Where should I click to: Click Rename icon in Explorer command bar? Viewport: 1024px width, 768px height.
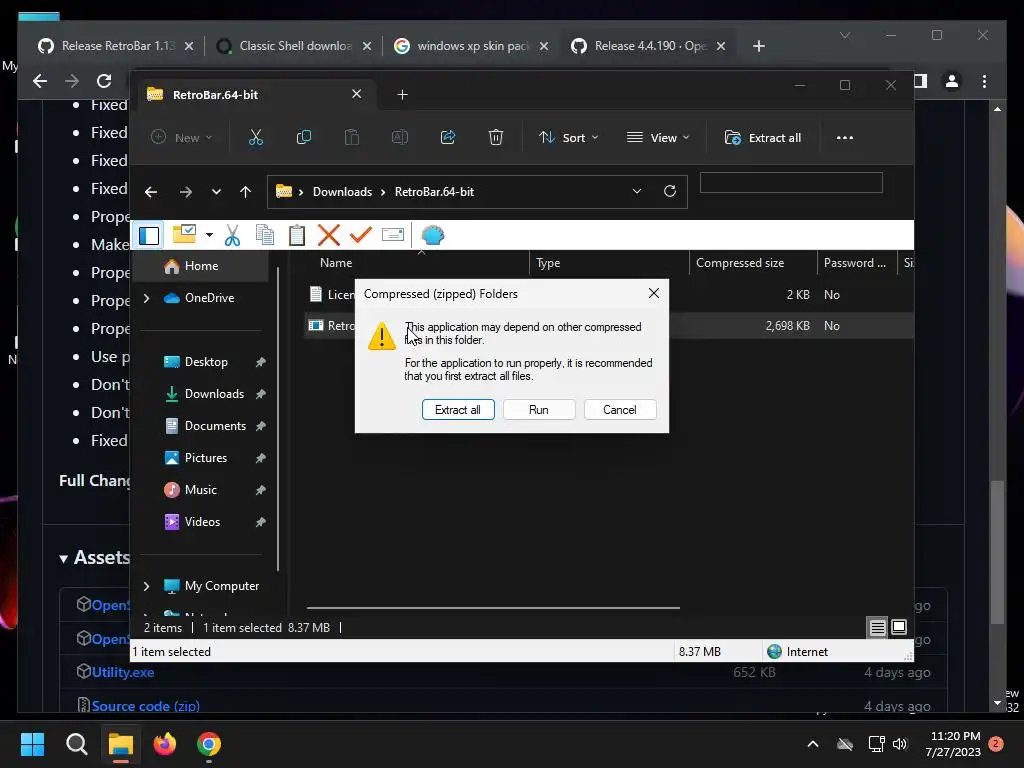[x=400, y=137]
